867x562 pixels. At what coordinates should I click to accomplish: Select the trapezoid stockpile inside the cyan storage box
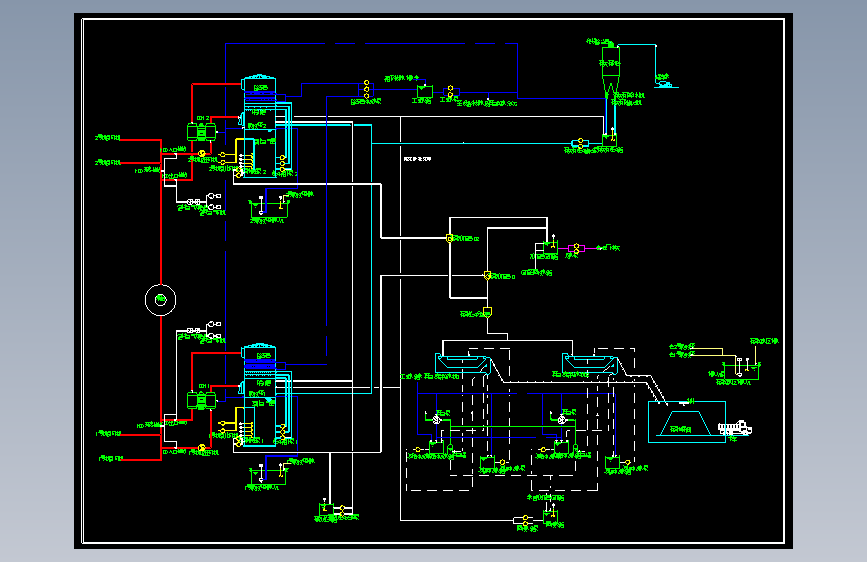click(681, 423)
